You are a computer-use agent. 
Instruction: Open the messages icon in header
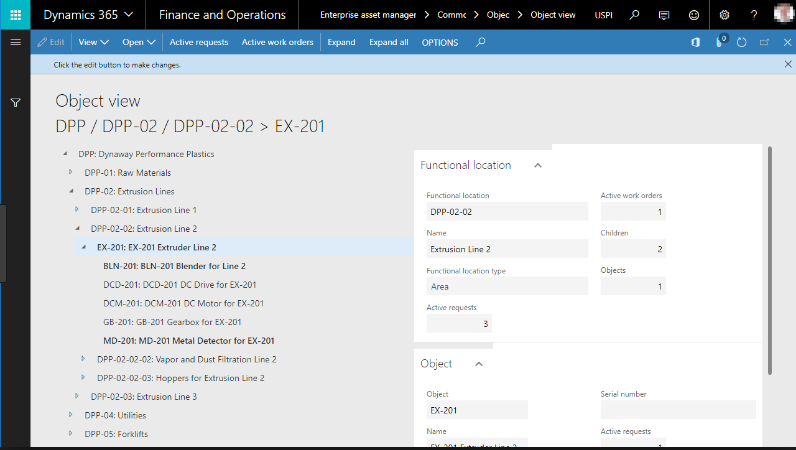point(664,15)
